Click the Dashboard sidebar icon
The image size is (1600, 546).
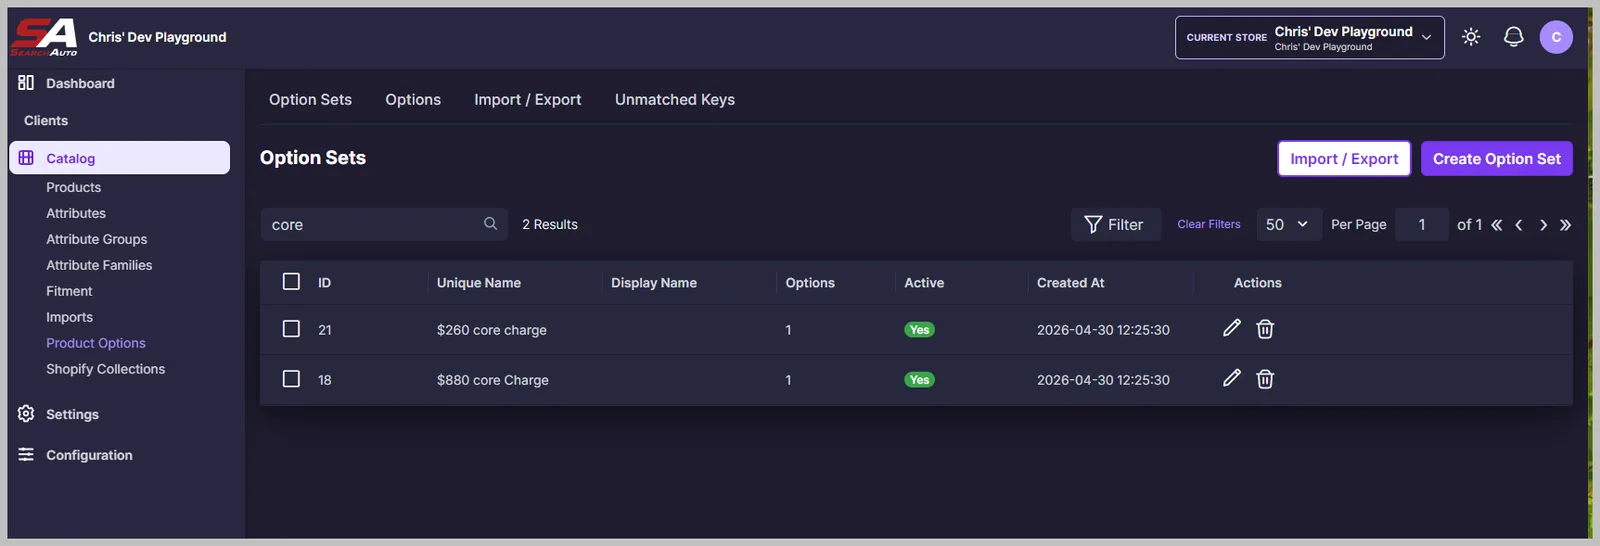[x=26, y=83]
